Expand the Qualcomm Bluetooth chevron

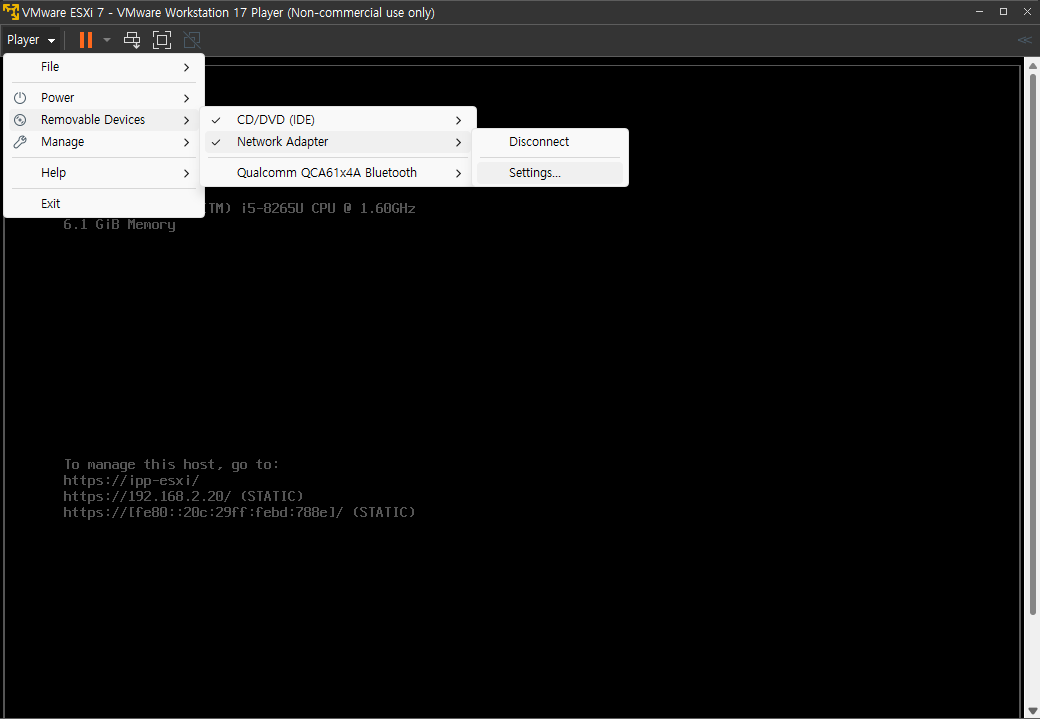(x=458, y=173)
